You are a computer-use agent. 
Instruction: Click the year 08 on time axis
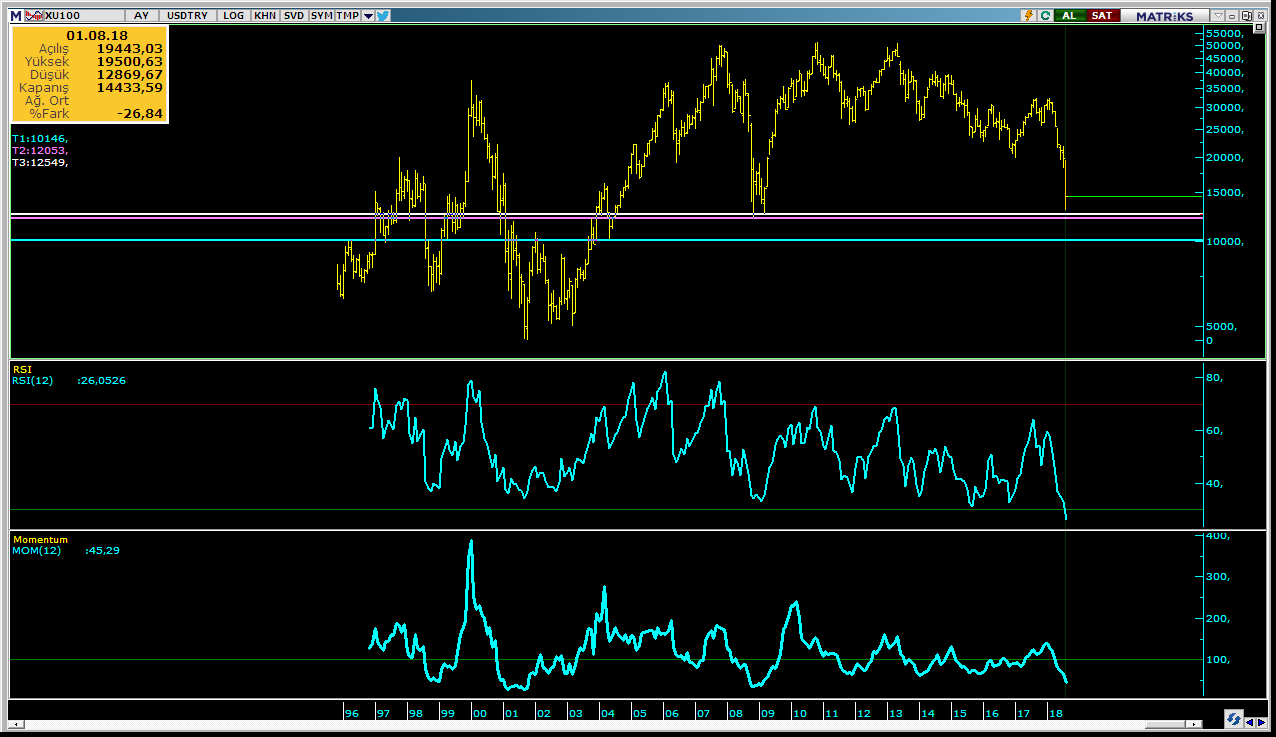click(x=735, y=713)
